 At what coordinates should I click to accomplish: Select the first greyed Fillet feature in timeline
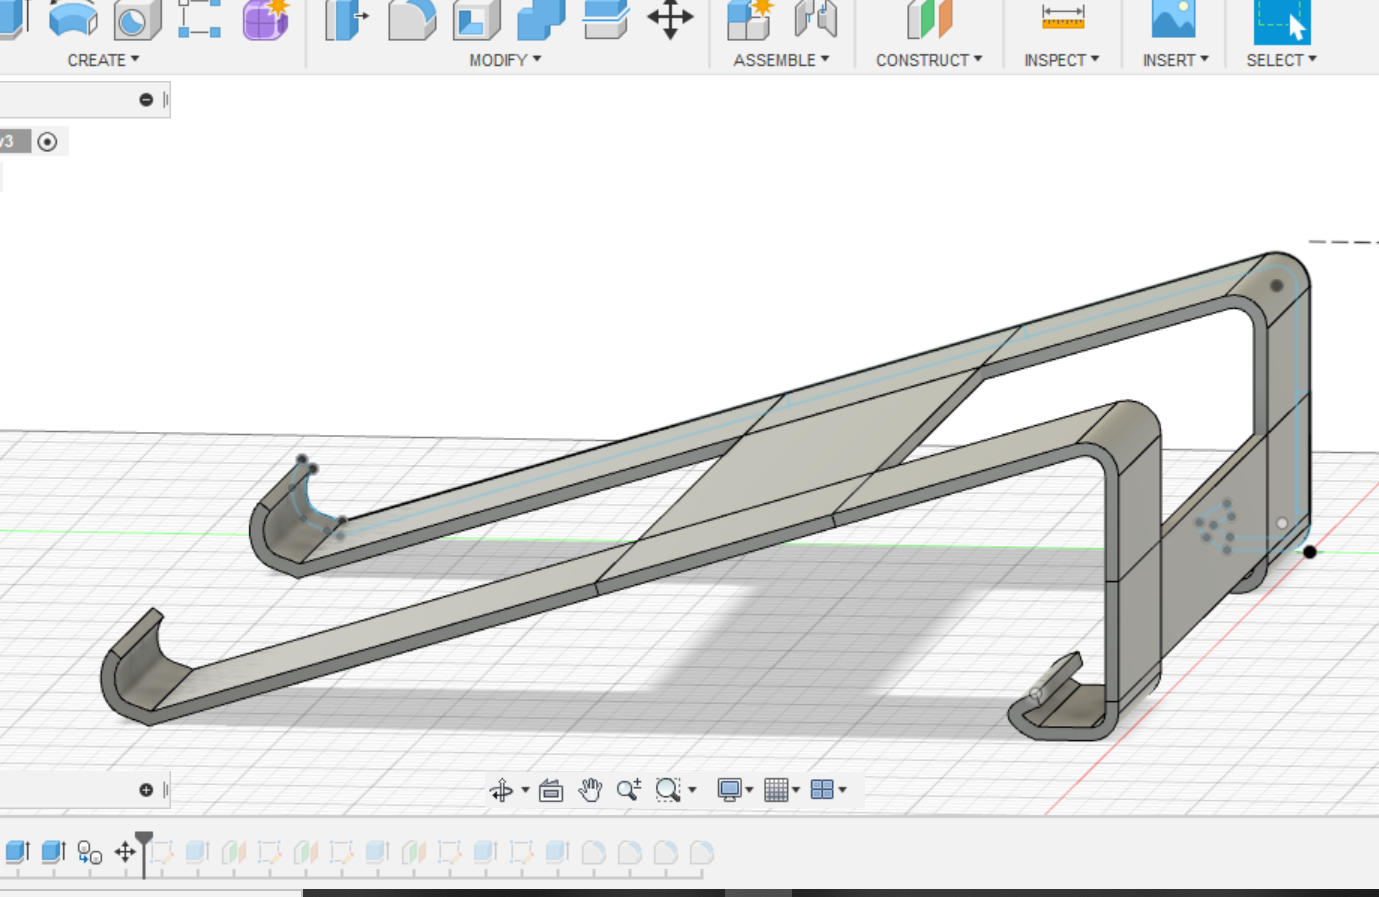coord(593,852)
